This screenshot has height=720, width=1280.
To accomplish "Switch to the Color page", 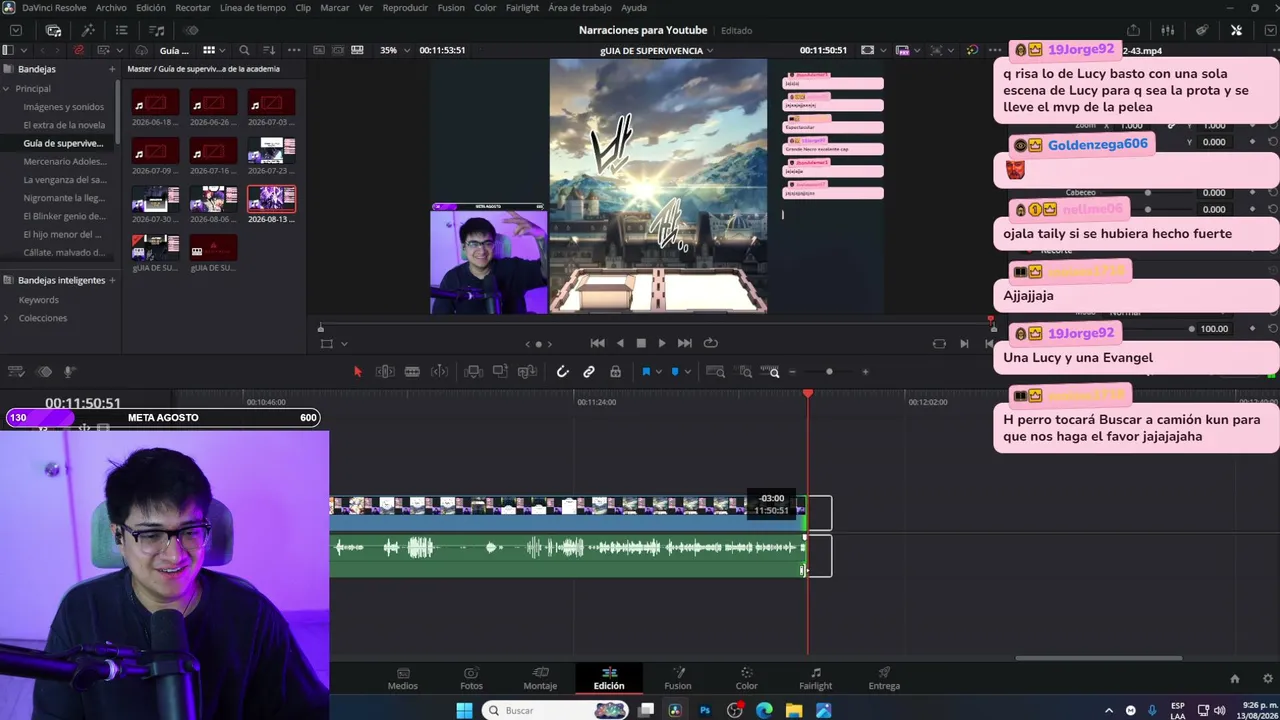I will click(747, 679).
